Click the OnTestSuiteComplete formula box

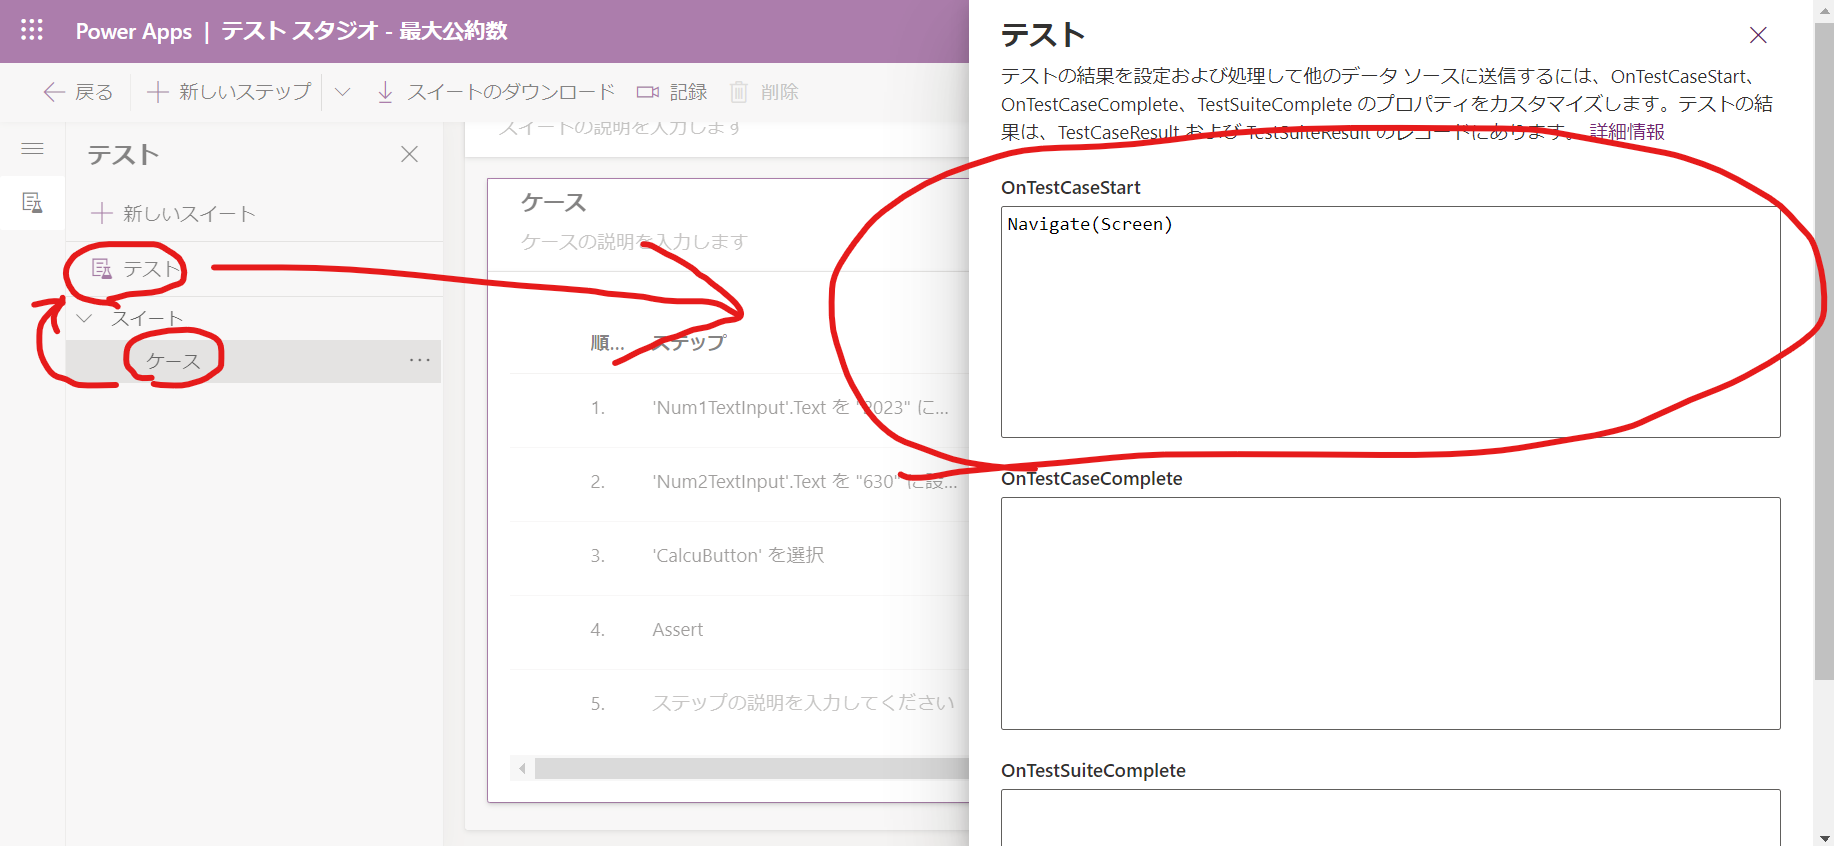[x=1390, y=817]
